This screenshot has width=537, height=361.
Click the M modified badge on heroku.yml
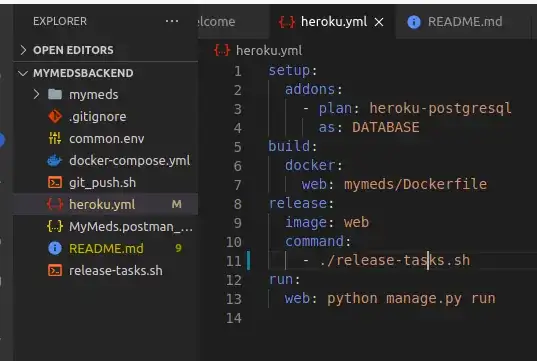tap(176, 204)
